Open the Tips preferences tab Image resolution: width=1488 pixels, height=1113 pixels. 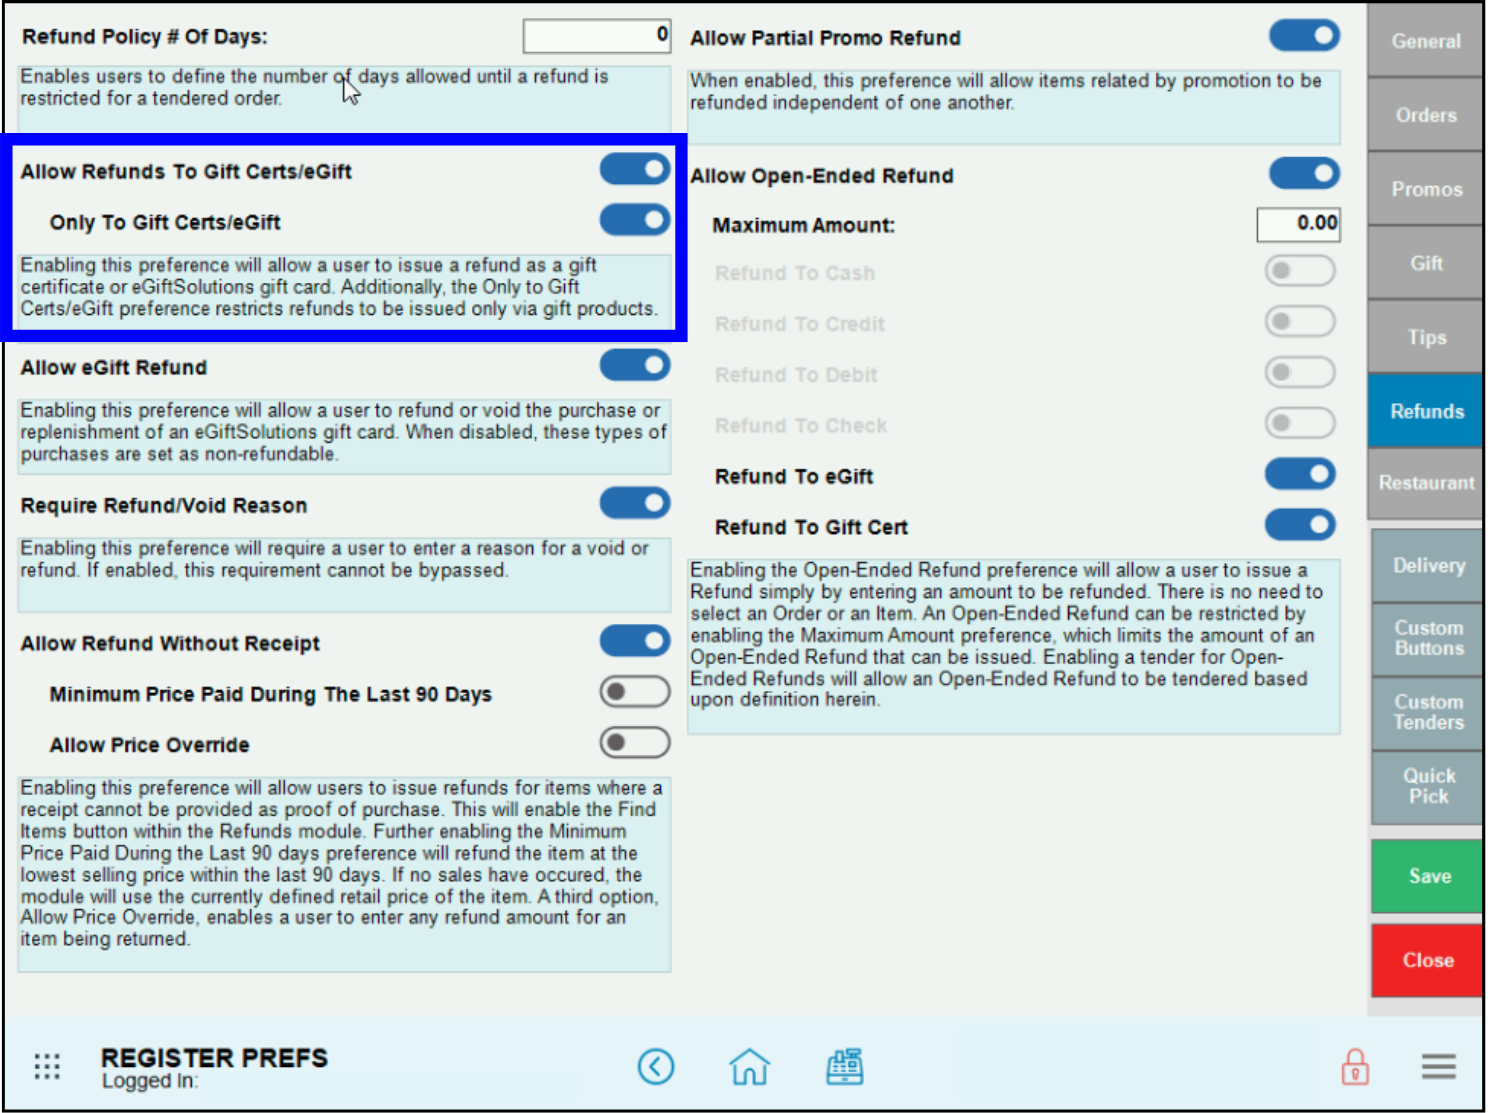click(x=1426, y=337)
